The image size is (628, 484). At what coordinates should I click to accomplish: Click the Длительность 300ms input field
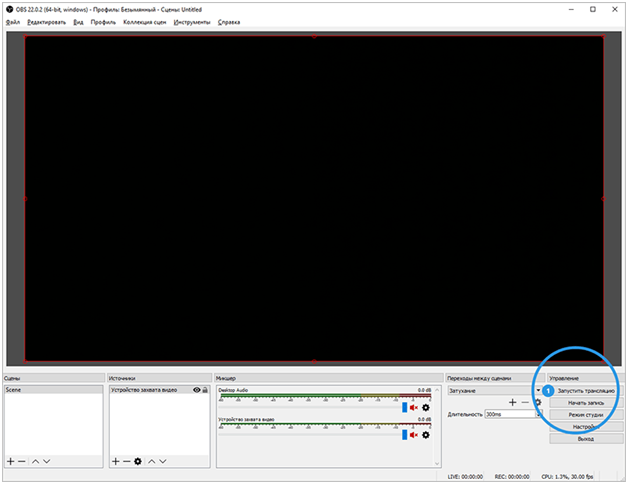coord(510,414)
